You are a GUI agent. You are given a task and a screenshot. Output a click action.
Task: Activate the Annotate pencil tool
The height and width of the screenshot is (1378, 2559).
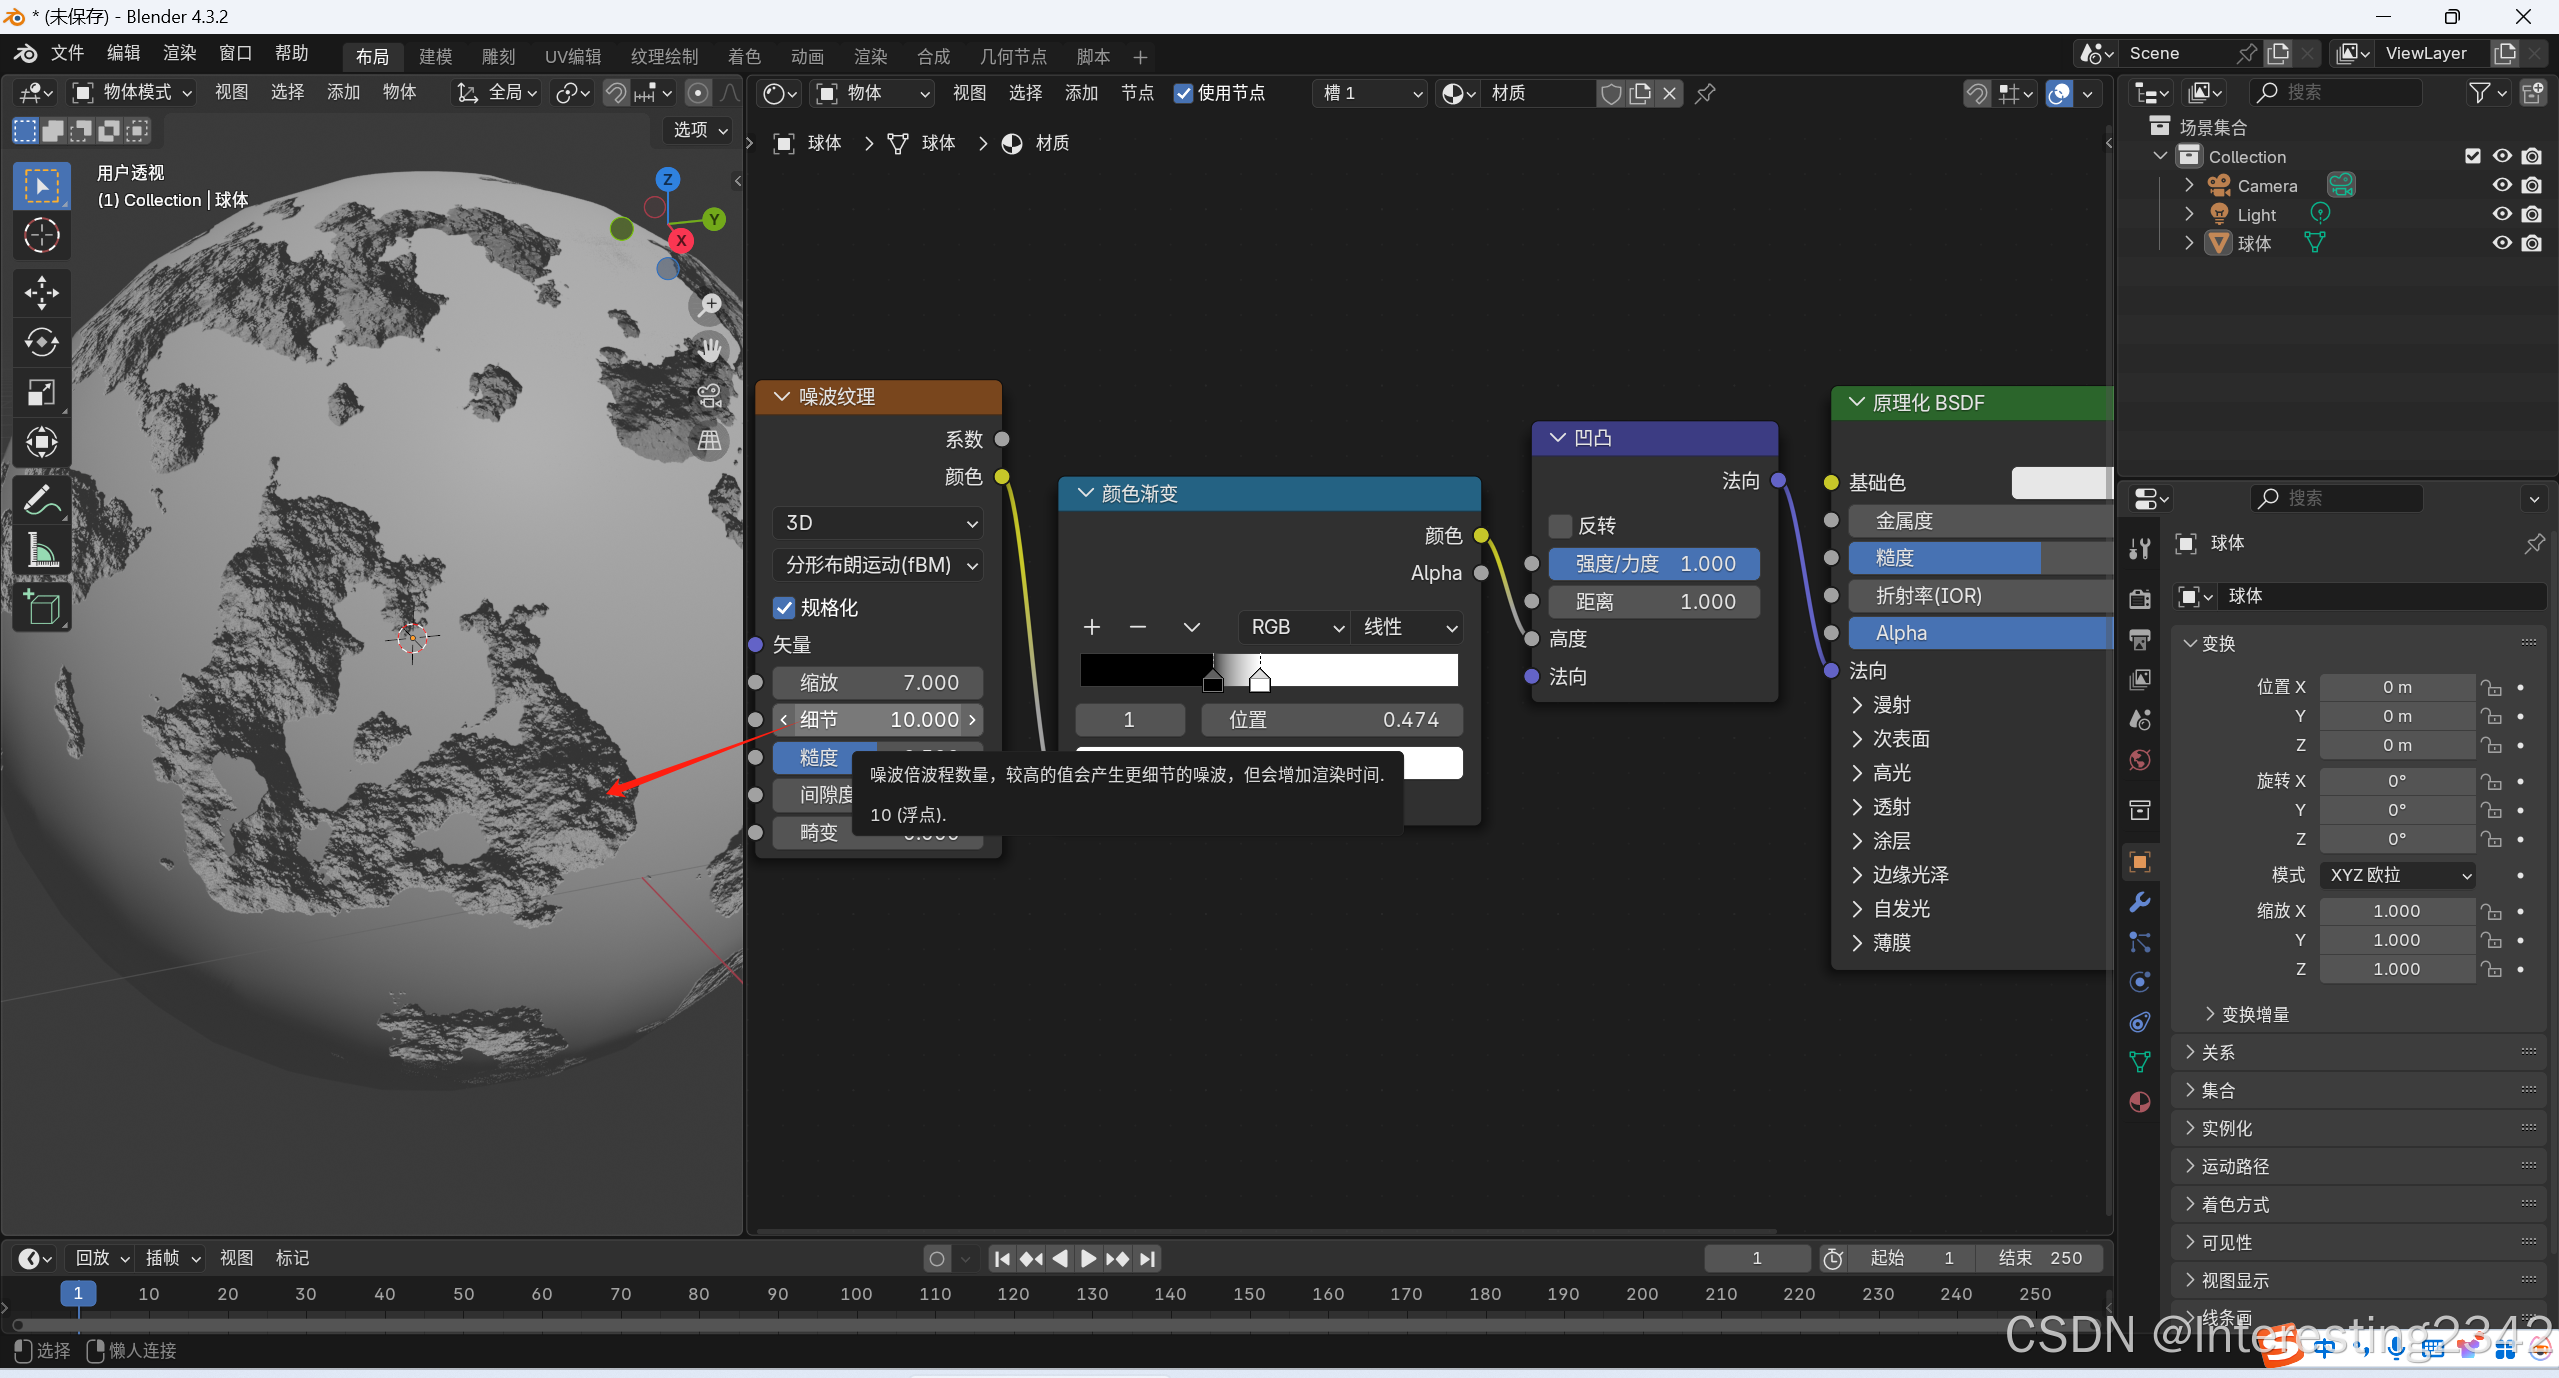tap(41, 499)
